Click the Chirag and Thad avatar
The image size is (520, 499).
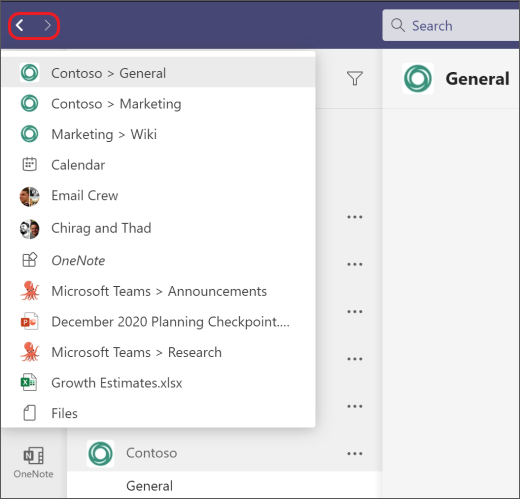click(x=29, y=229)
